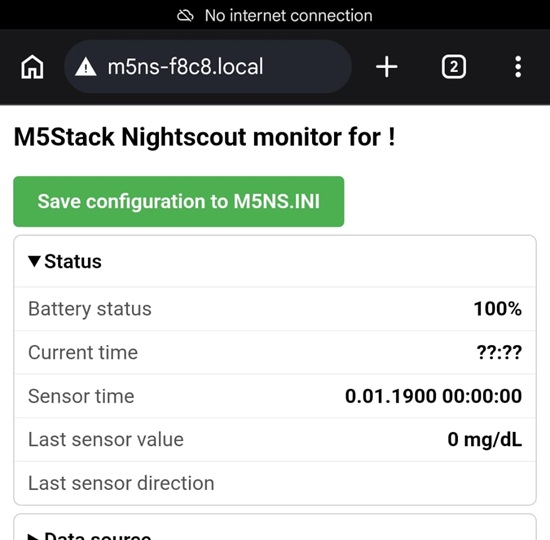This screenshot has width=550, height=540.
Task: Click the 0 mg/dL sensor reading
Action: 484,440
